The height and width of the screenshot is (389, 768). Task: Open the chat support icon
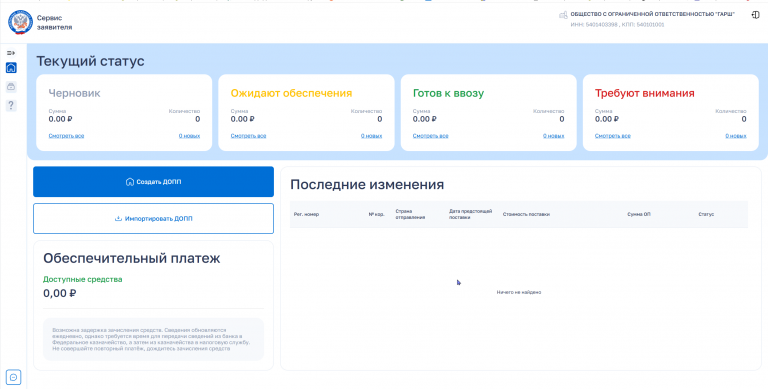(13, 377)
